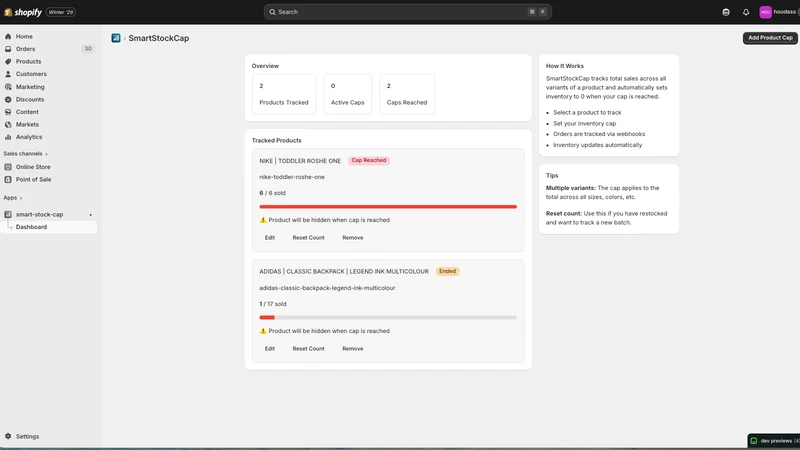Open the houdass account menu
The height and width of the screenshot is (450, 800).
(779, 12)
